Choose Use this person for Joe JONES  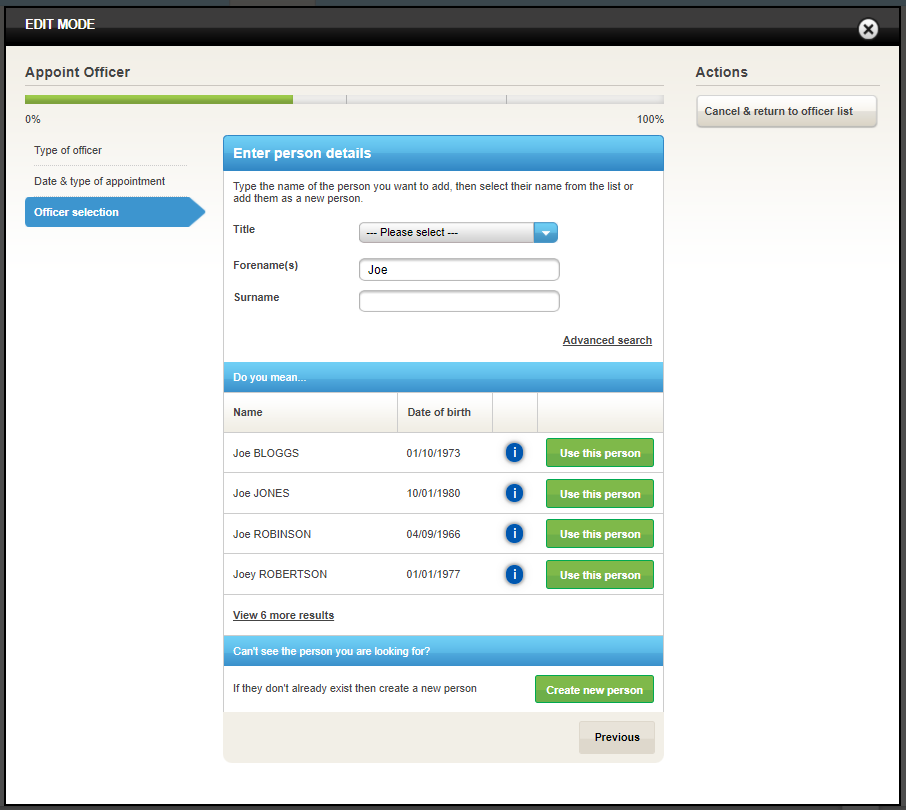pyautogui.click(x=599, y=494)
